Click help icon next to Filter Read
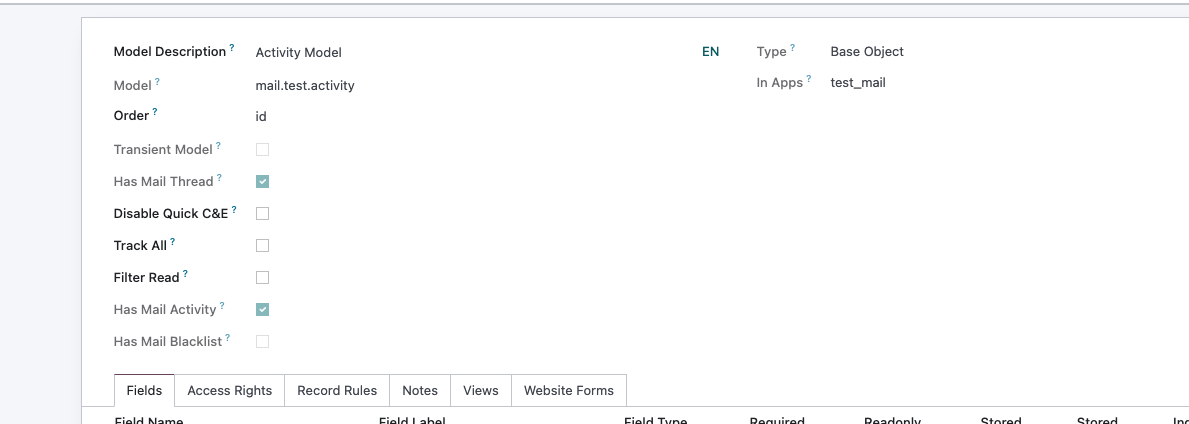Viewport: 1189px width, 424px height. [x=186, y=274]
